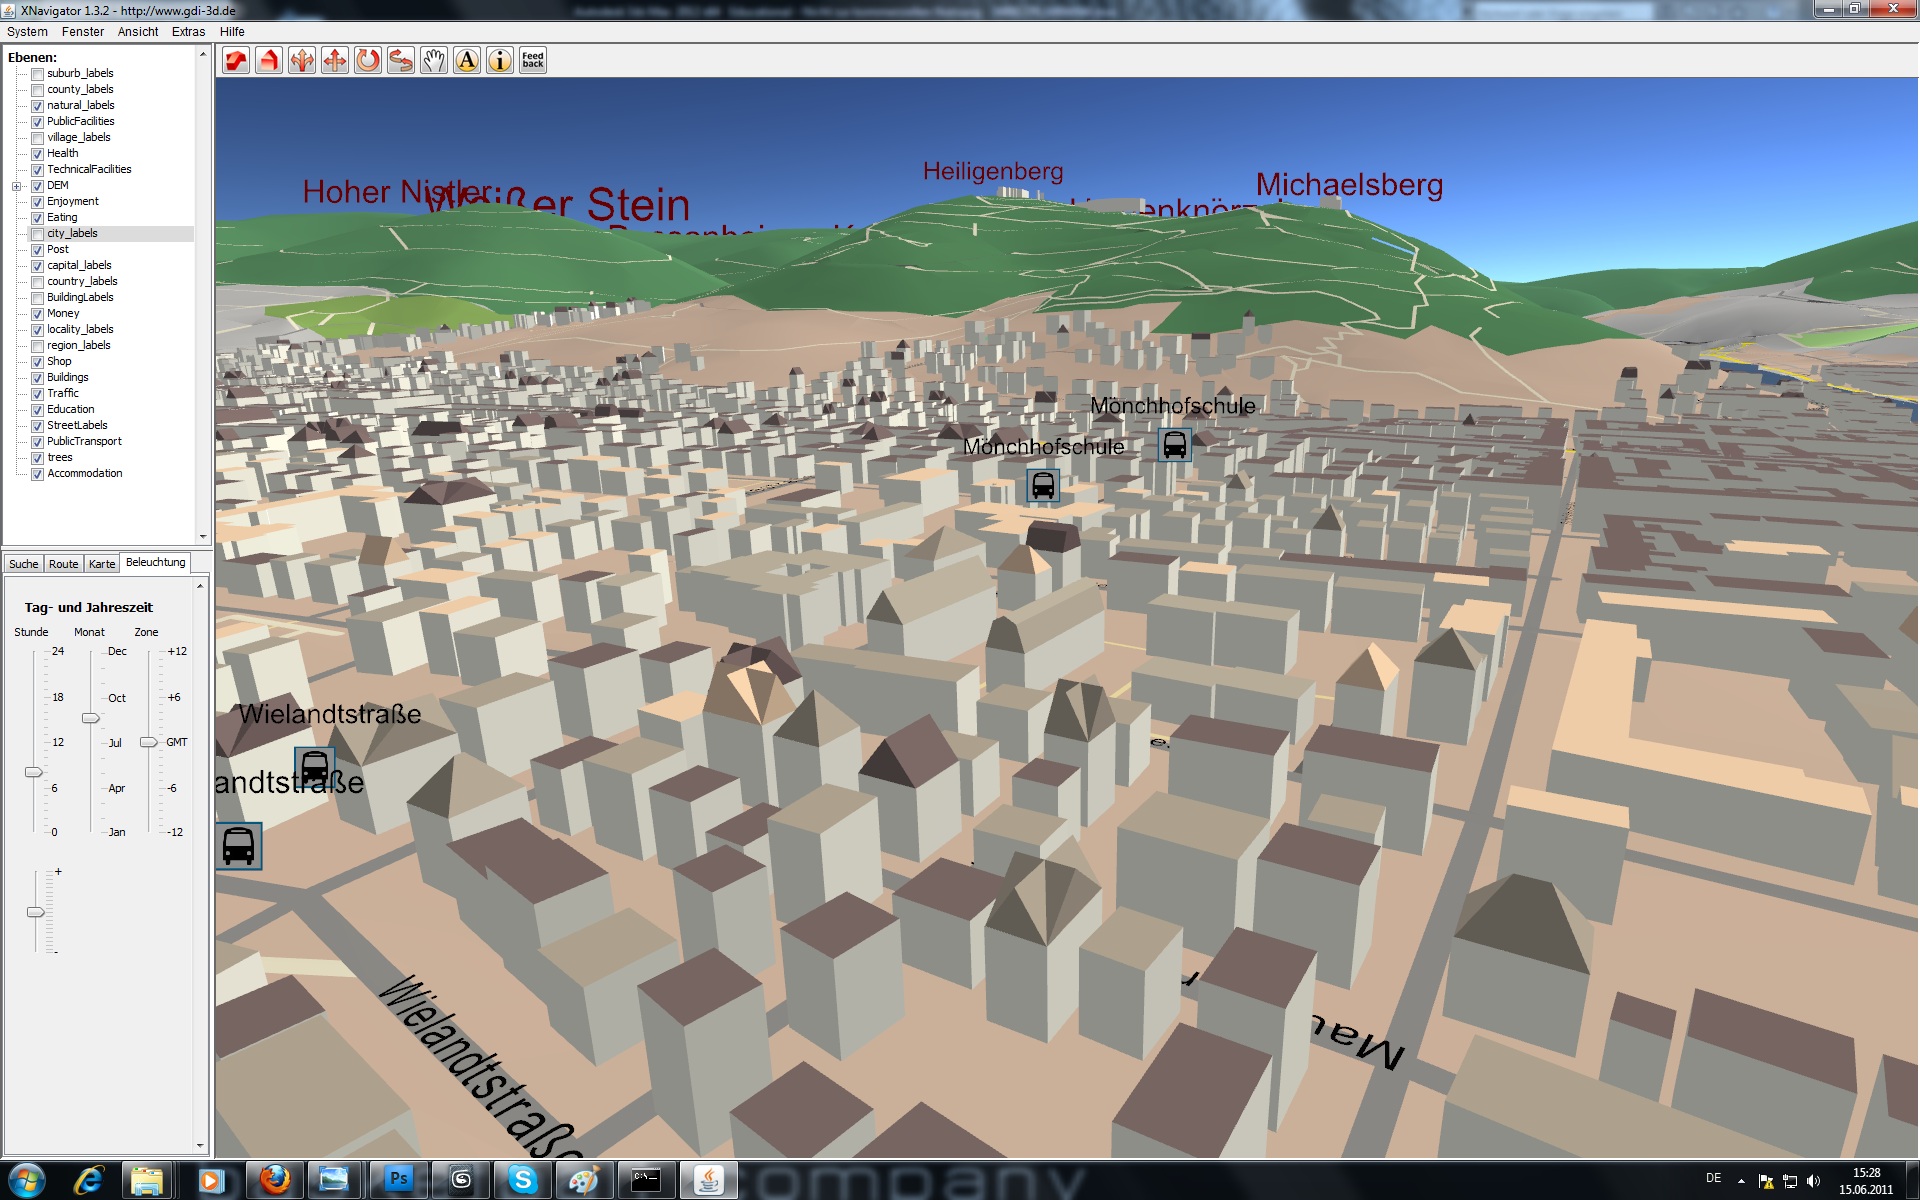Uncheck the PublicFacilities layer
The height and width of the screenshot is (1200, 1920).
[38, 122]
